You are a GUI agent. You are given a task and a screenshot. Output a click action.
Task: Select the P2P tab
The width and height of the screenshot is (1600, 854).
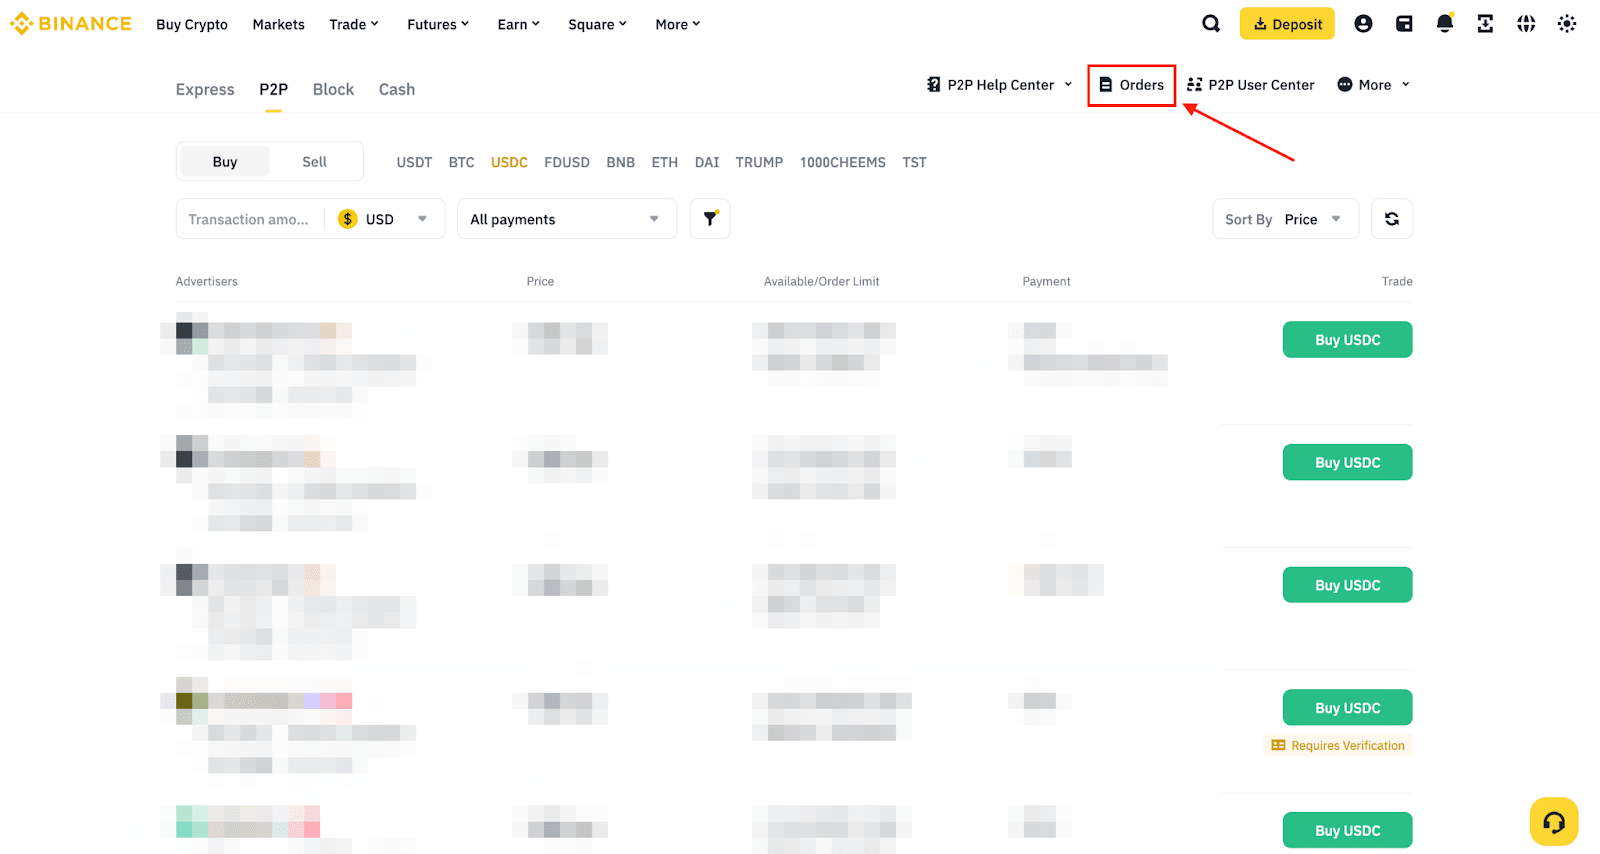coord(273,89)
